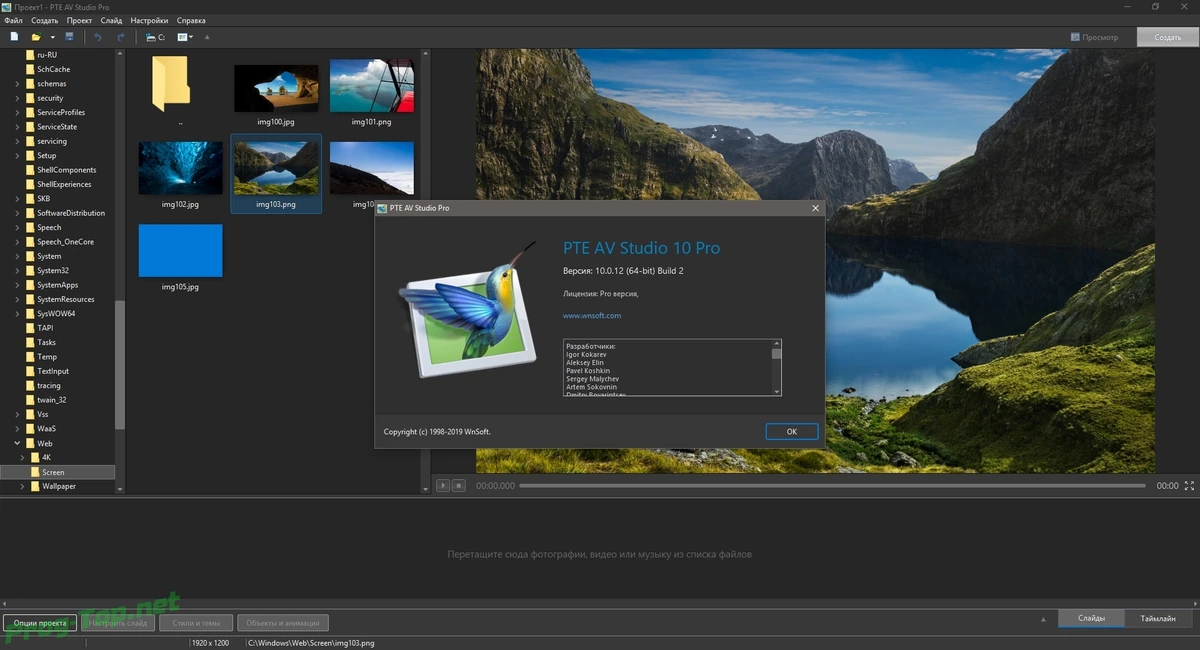Select developer Igor Kokarev in list

(x=587, y=354)
